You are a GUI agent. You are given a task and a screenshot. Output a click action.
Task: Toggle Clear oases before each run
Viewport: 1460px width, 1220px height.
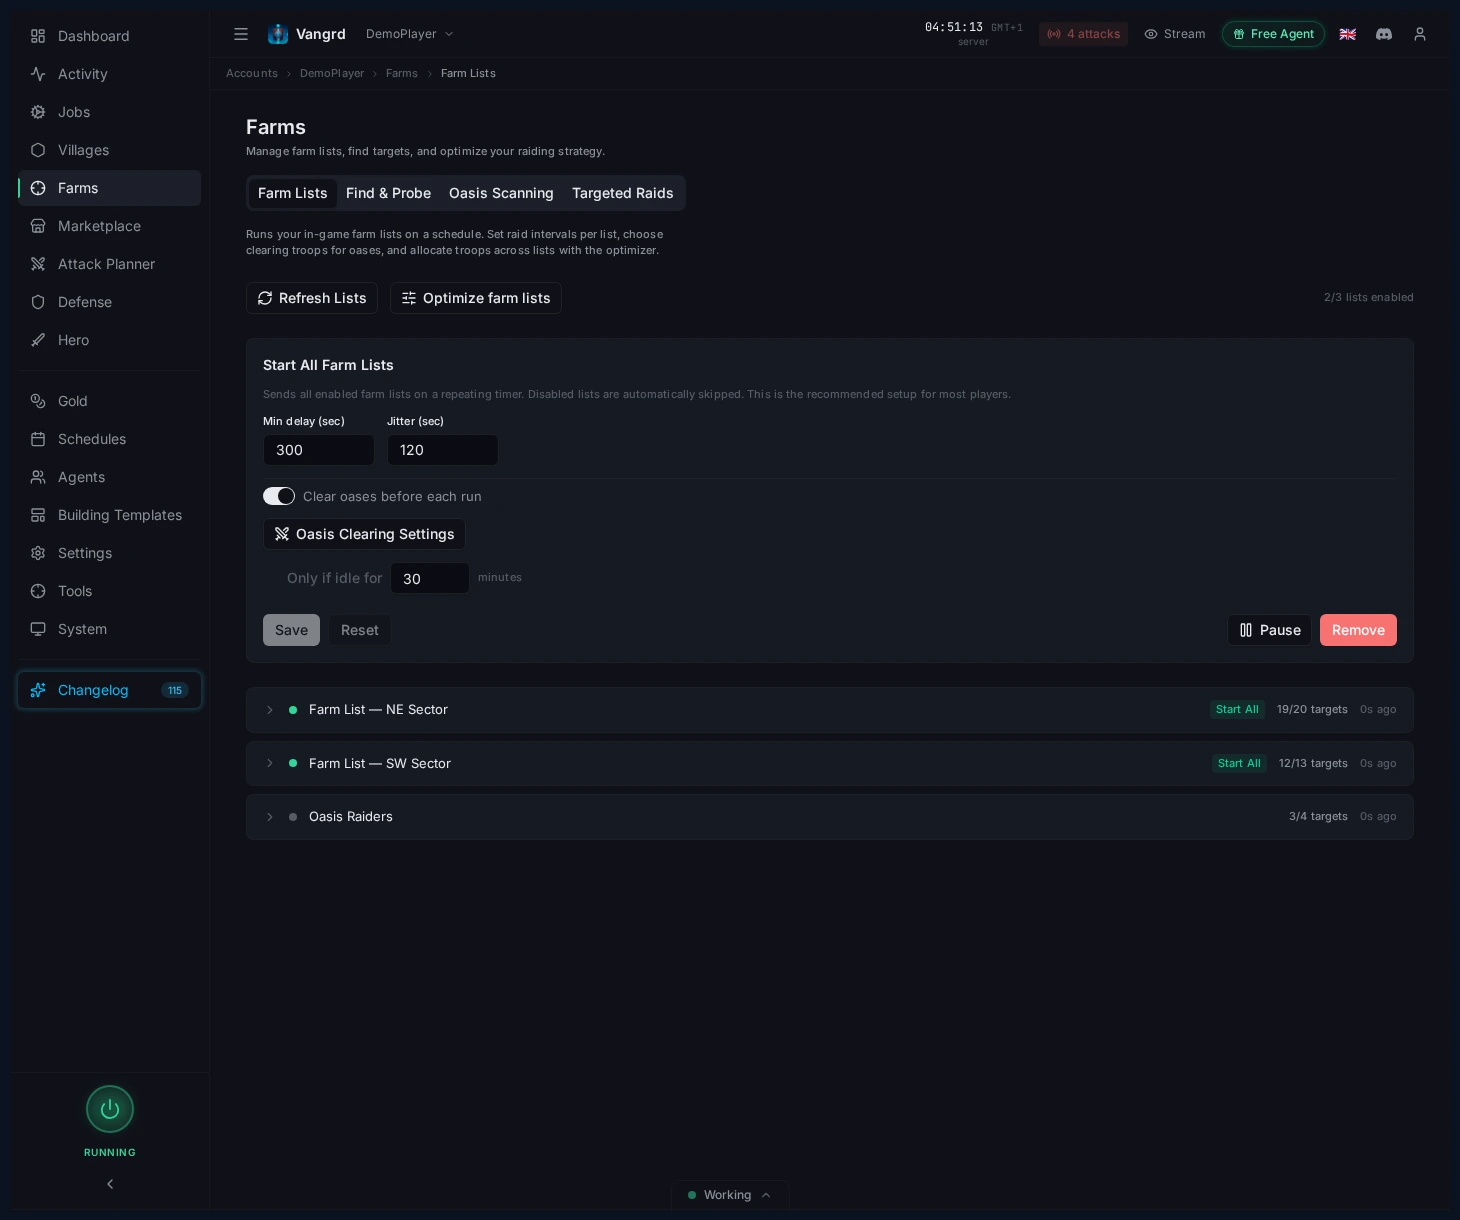click(x=279, y=496)
